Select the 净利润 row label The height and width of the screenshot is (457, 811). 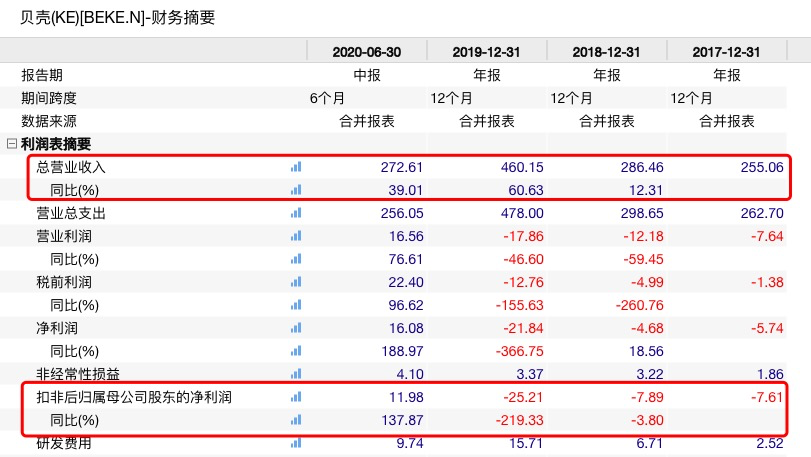point(57,328)
